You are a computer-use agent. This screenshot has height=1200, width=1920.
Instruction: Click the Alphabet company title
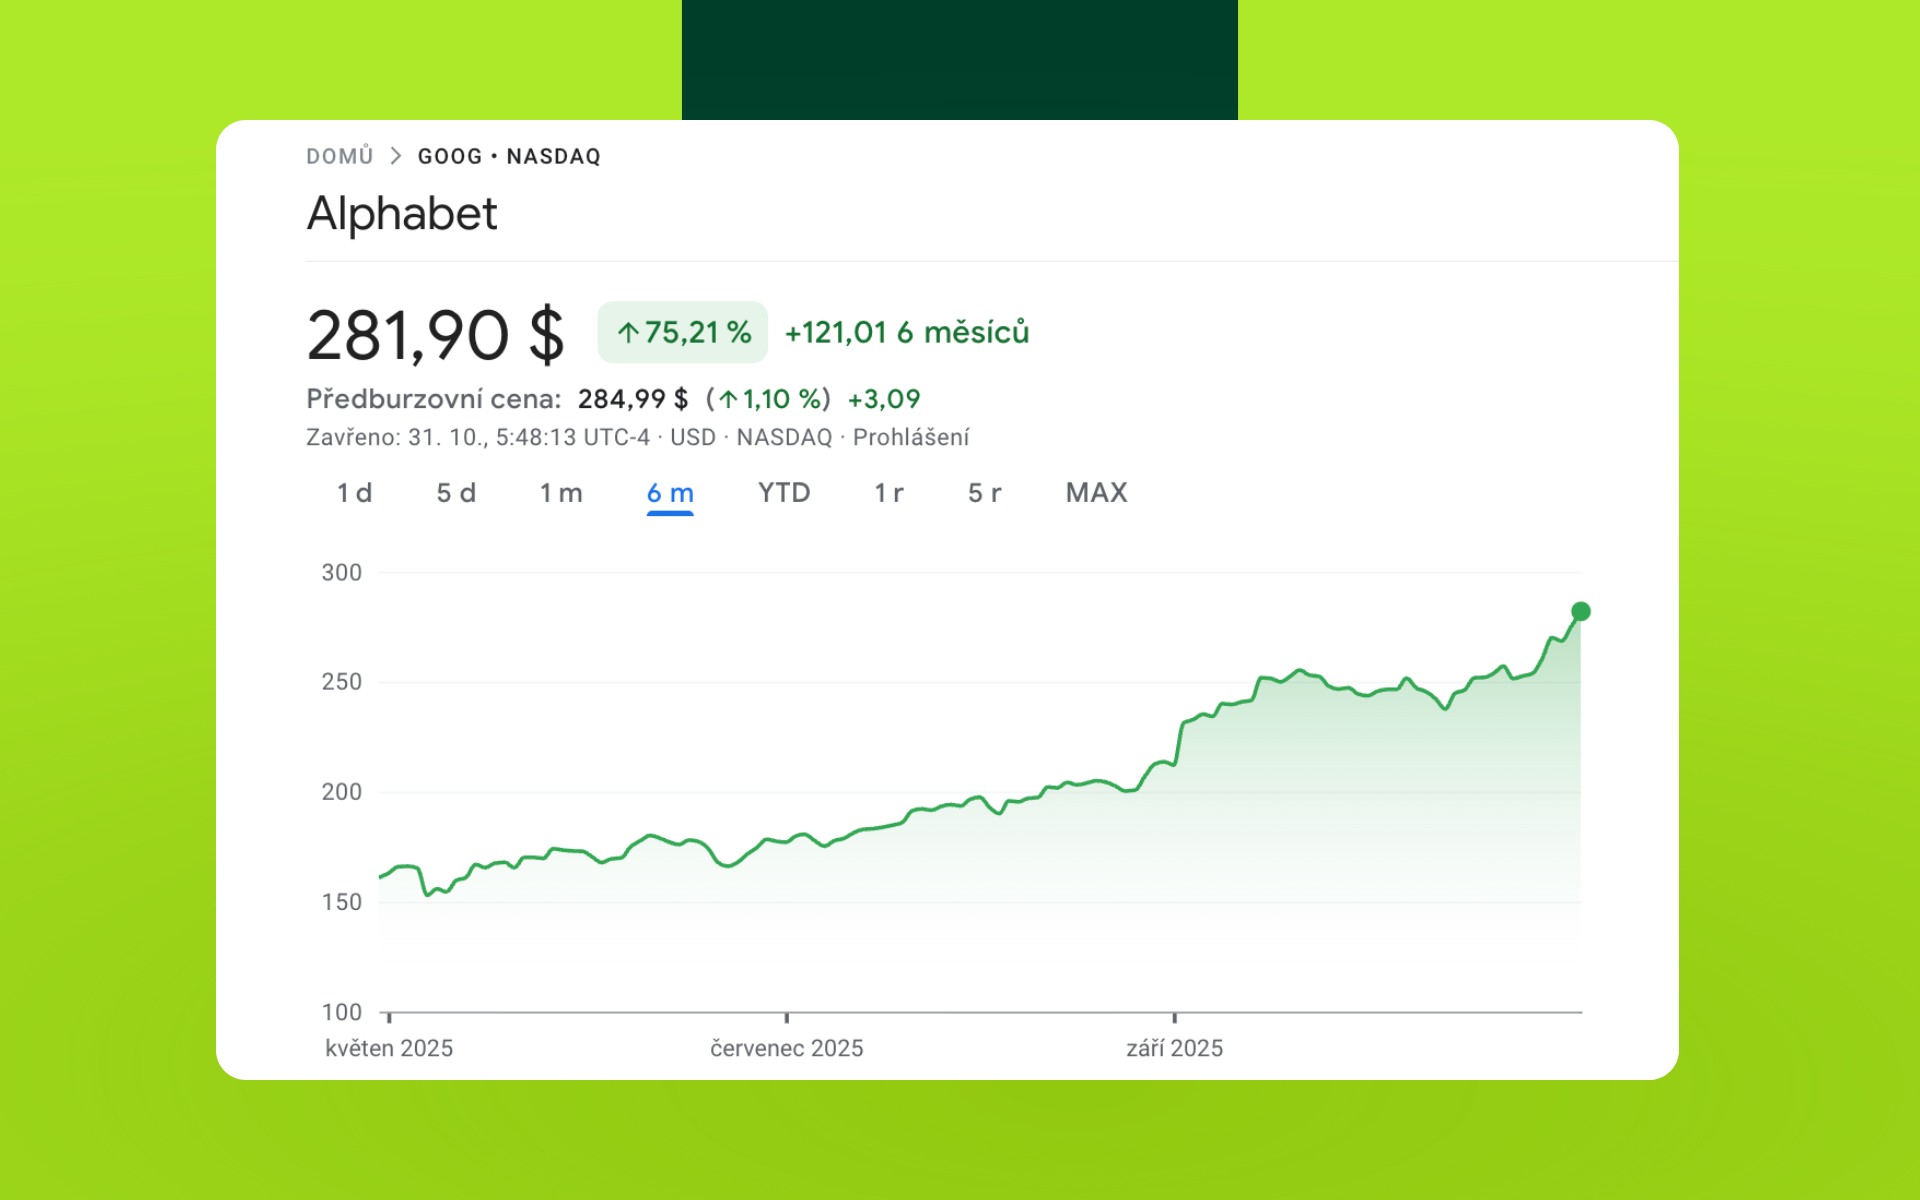[401, 213]
